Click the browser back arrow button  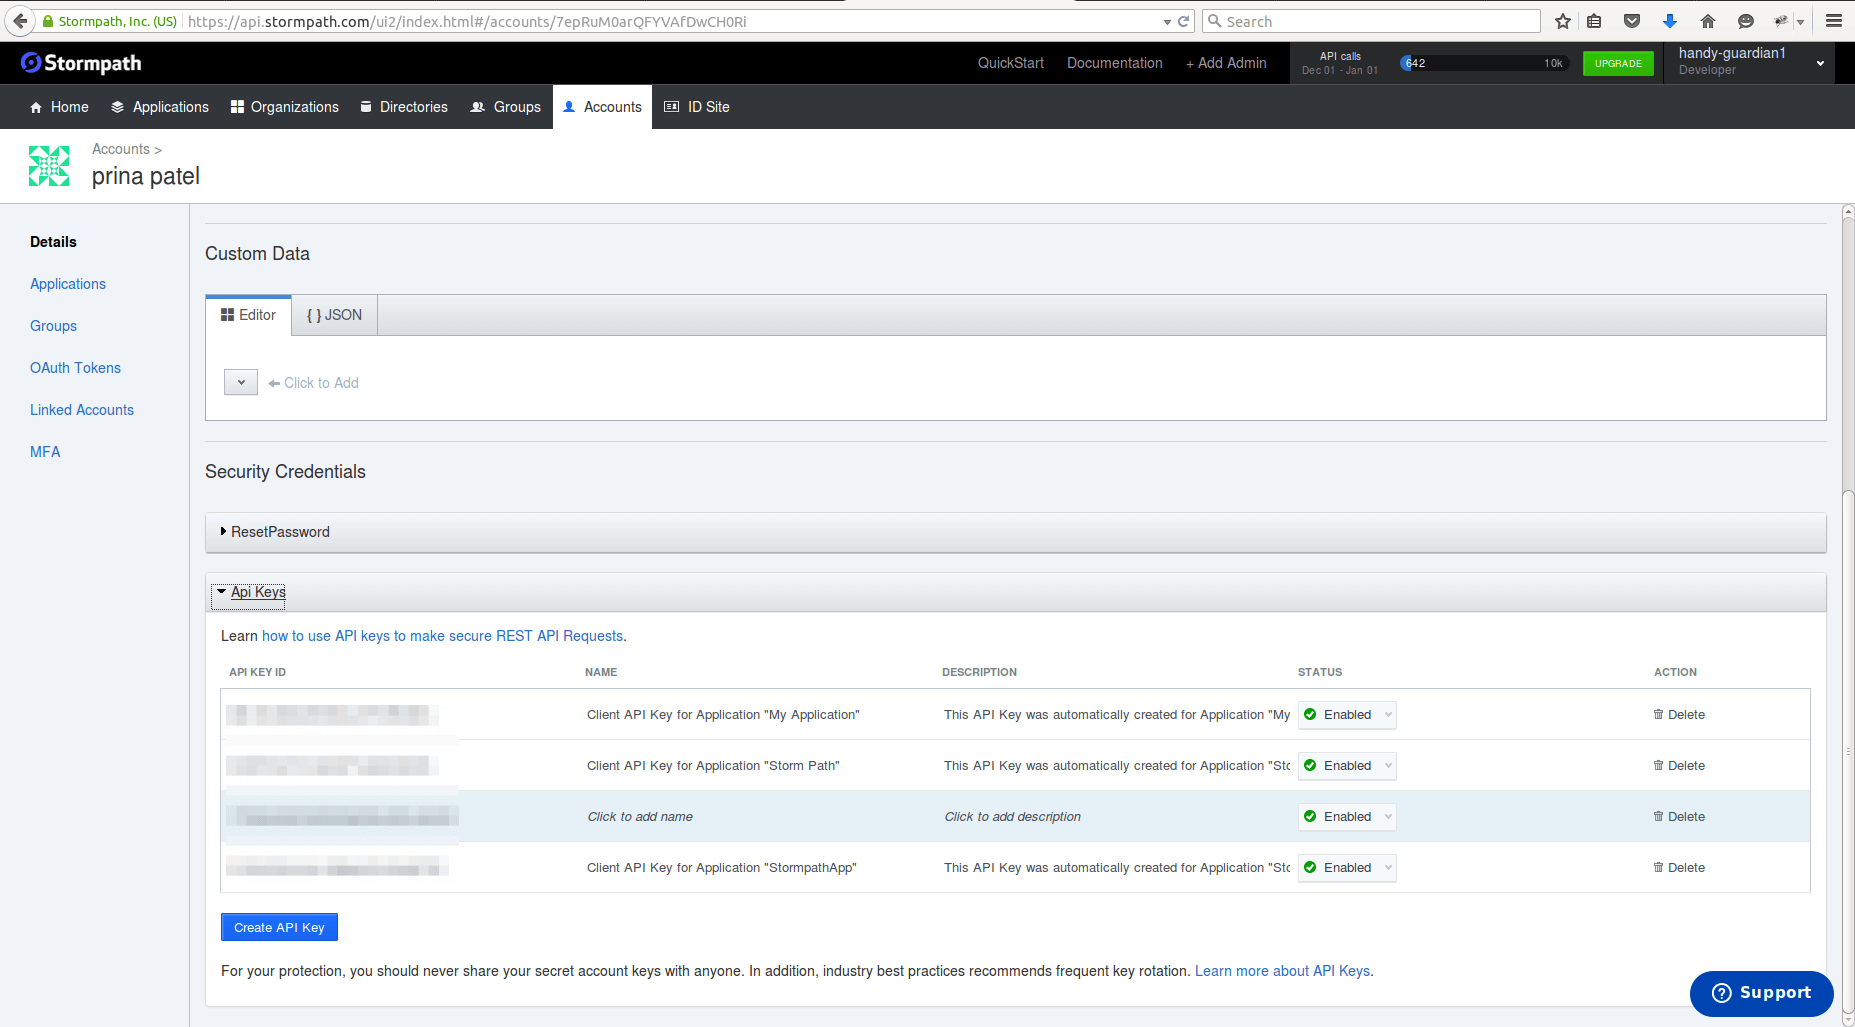tap(20, 21)
